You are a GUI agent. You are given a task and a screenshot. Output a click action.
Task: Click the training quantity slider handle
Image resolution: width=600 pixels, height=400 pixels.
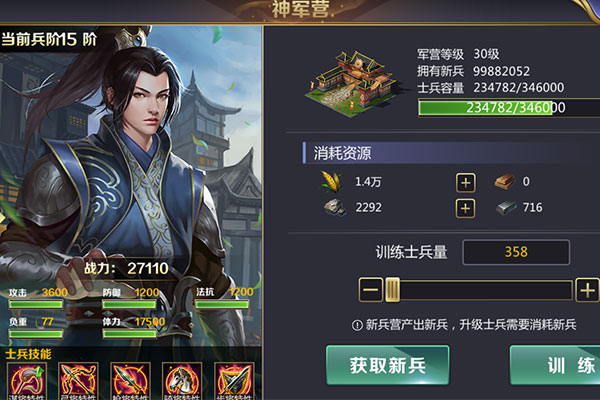point(392,290)
